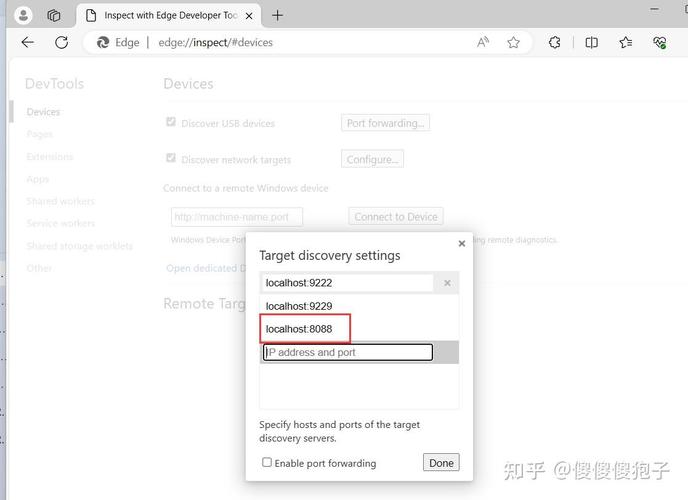
Task: Open the Apps sidebar section
Action: pyautogui.click(x=38, y=179)
